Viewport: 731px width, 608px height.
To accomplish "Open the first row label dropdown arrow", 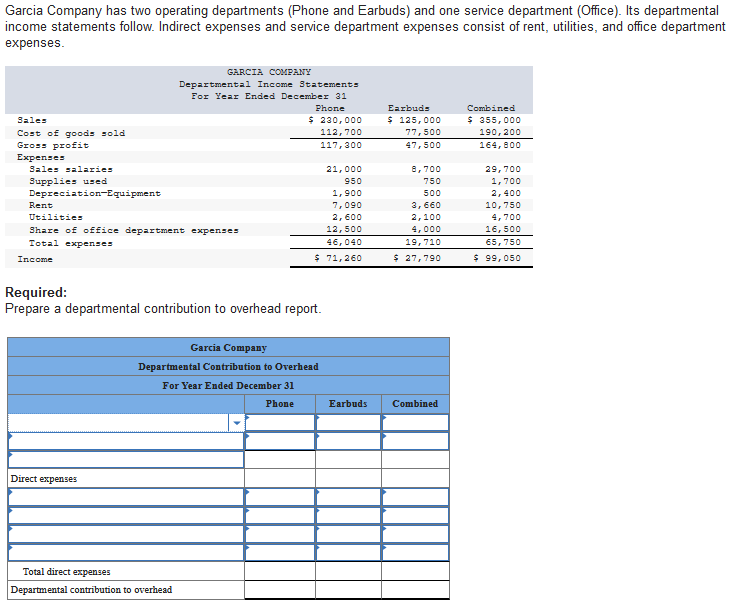I will pyautogui.click(x=237, y=423).
